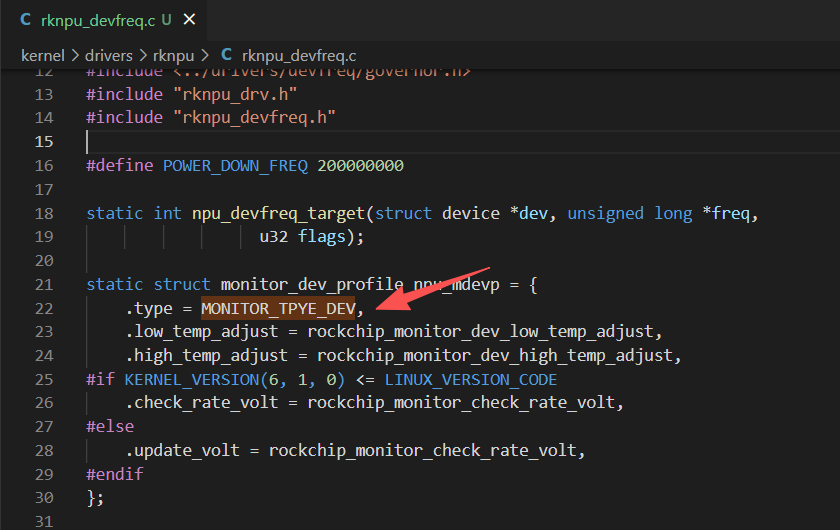
Task: Click monitor_dev_profile struct type name
Action: [312, 285]
